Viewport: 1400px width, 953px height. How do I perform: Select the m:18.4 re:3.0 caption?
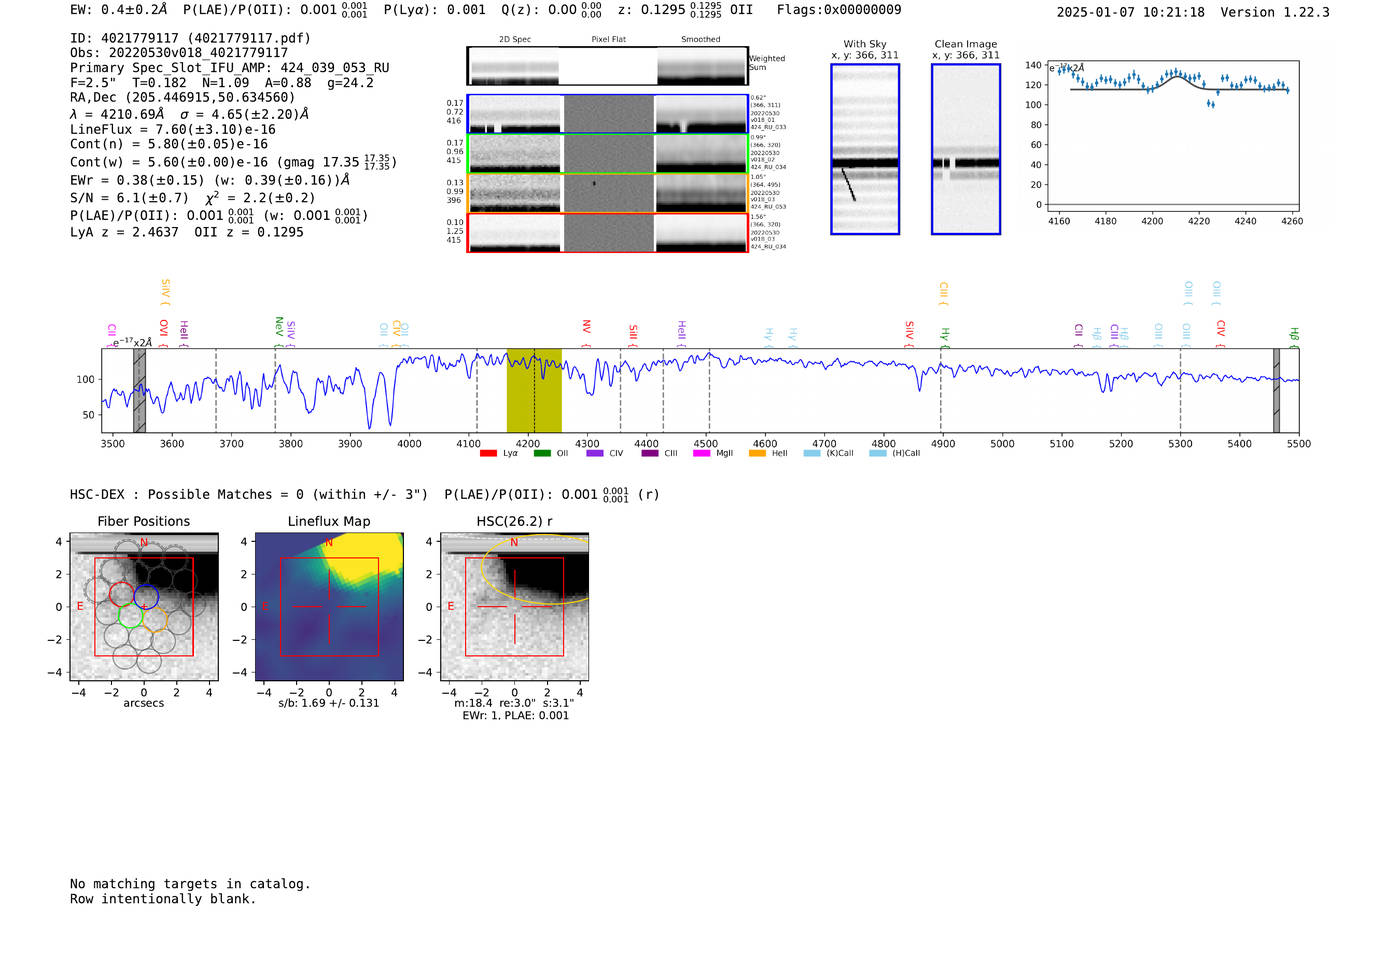[x=515, y=703]
